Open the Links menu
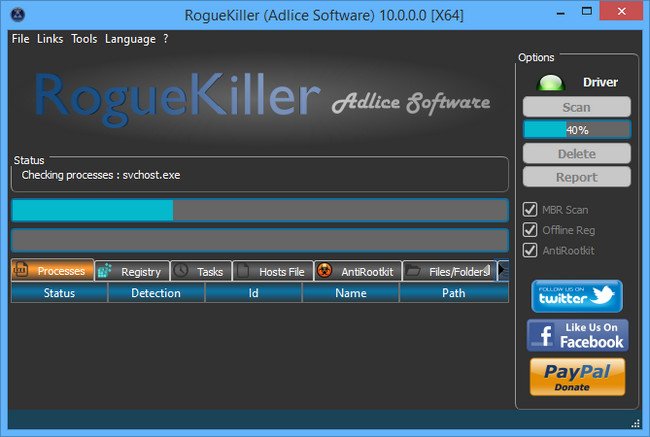650x437 pixels. tap(50, 39)
